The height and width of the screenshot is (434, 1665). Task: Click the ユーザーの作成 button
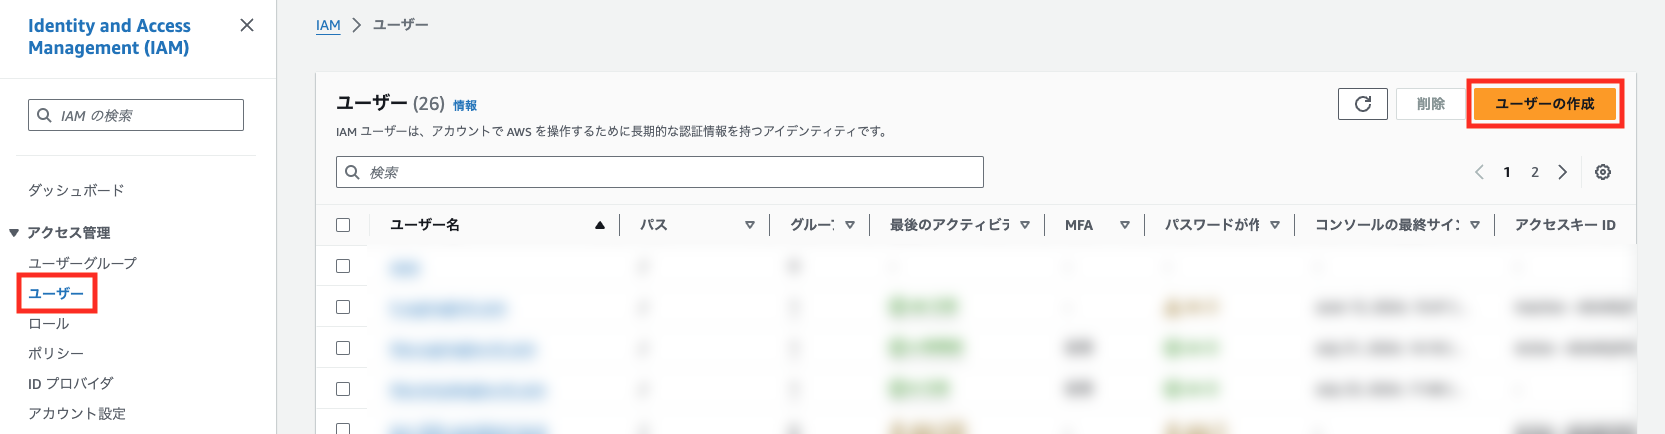(1544, 104)
